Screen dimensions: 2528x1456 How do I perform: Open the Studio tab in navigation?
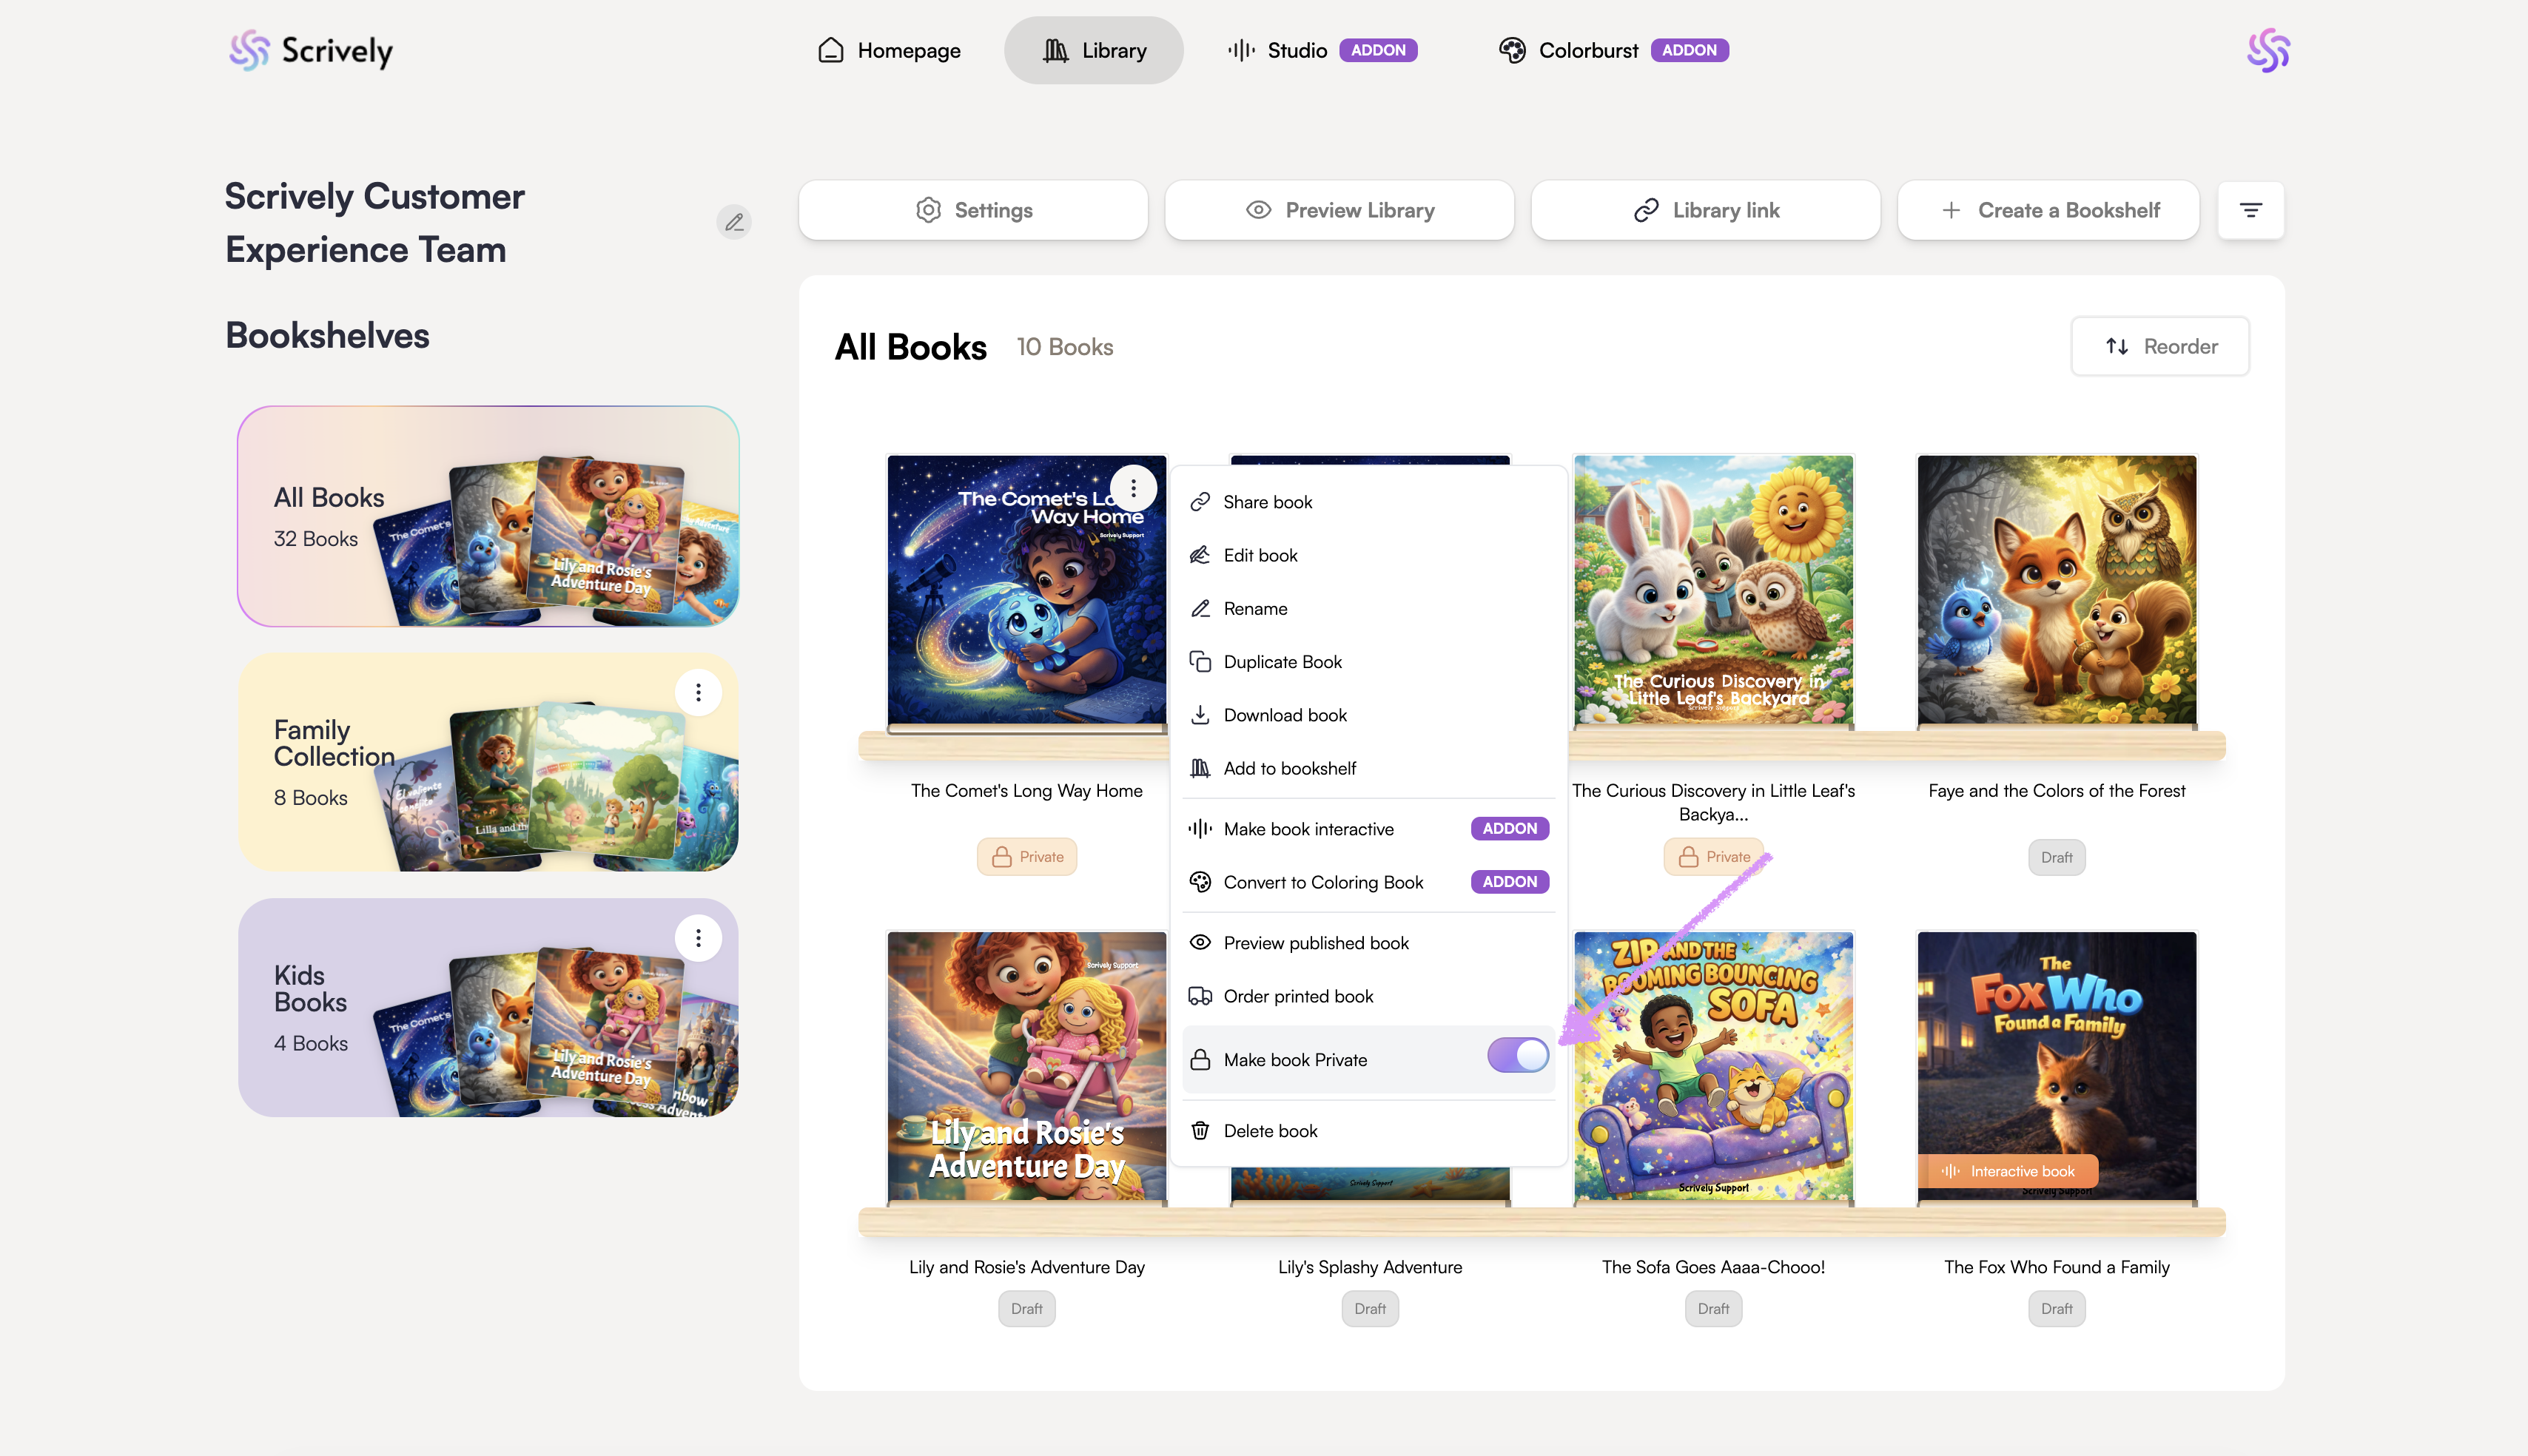tap(1296, 50)
